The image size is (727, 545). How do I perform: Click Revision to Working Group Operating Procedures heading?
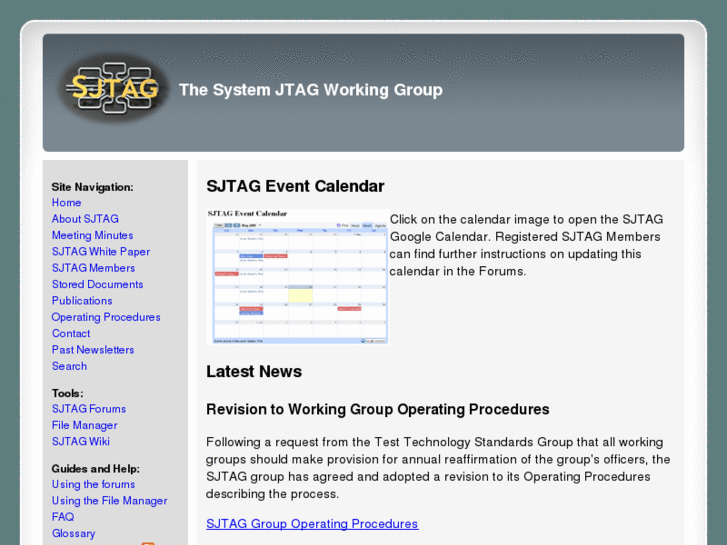click(377, 410)
